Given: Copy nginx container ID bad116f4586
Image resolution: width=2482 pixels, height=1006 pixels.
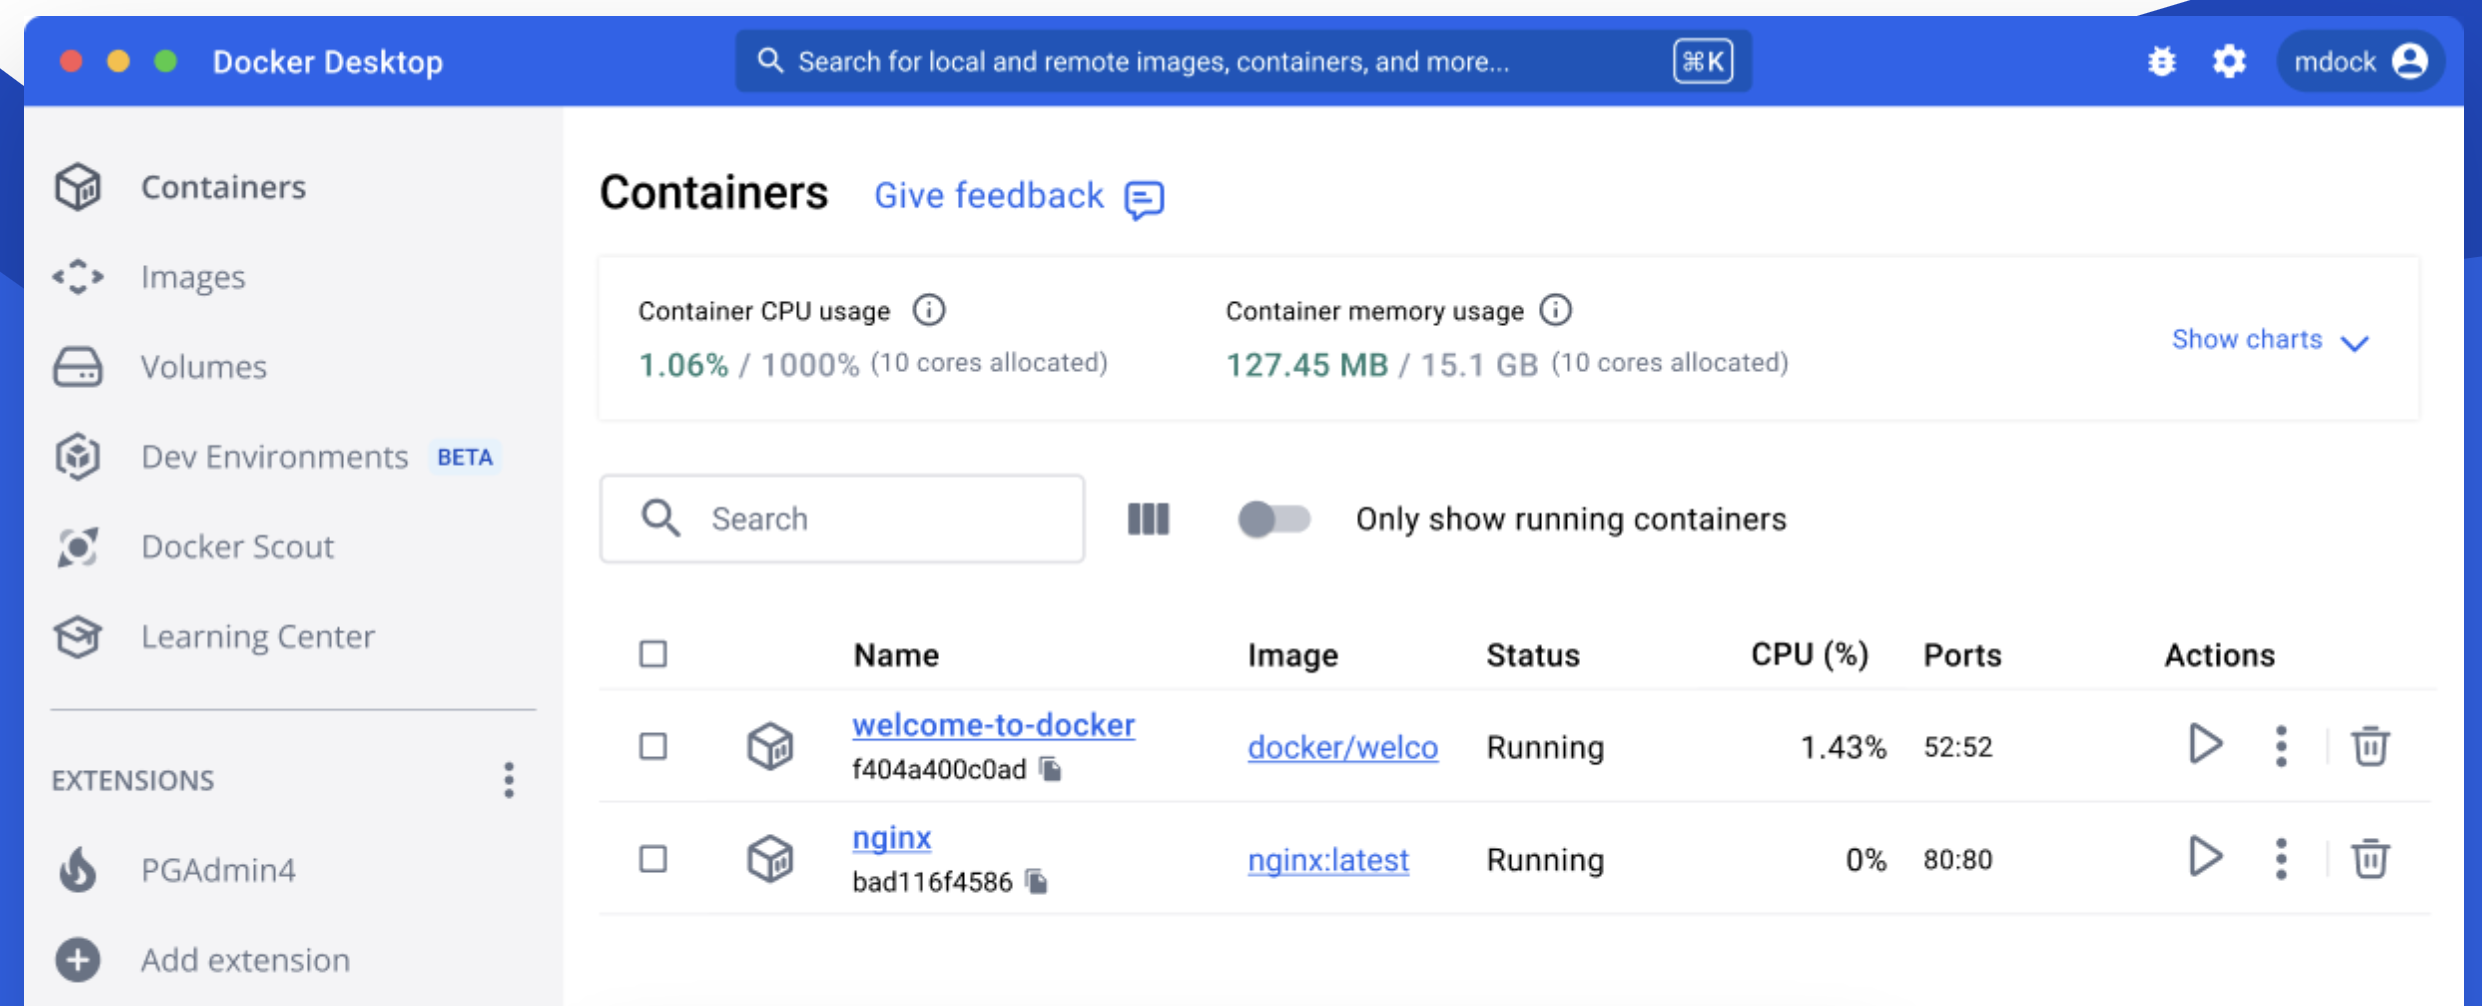Looking at the screenshot, I should tap(1037, 881).
